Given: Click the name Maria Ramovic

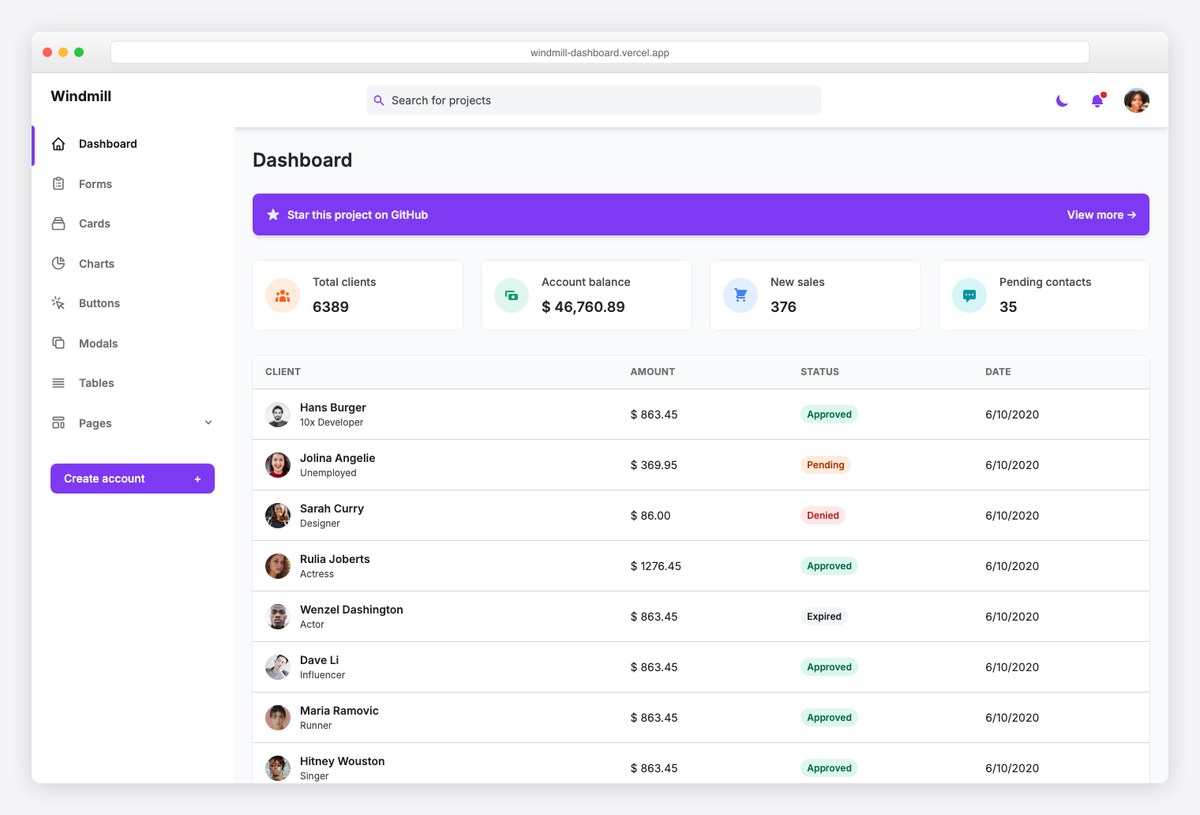Looking at the screenshot, I should click(x=339, y=711).
